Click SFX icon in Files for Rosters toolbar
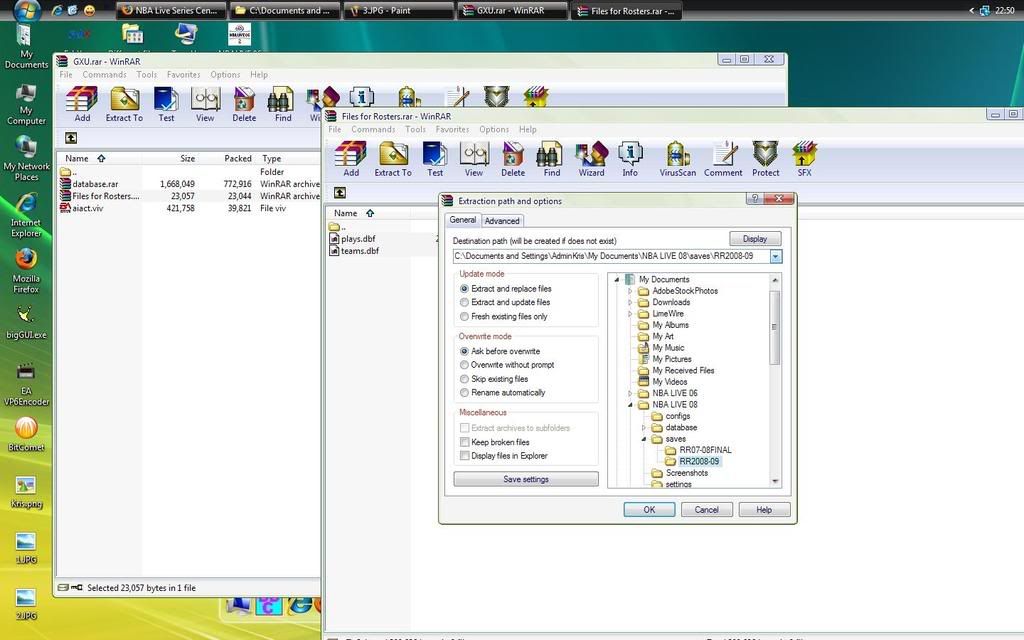 (805, 159)
